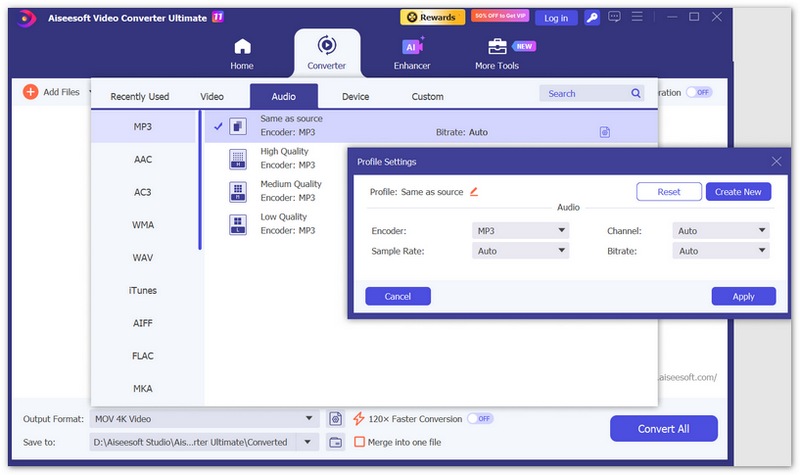Select iTunes format in list
This screenshot has height=475, width=800.
tap(143, 290)
